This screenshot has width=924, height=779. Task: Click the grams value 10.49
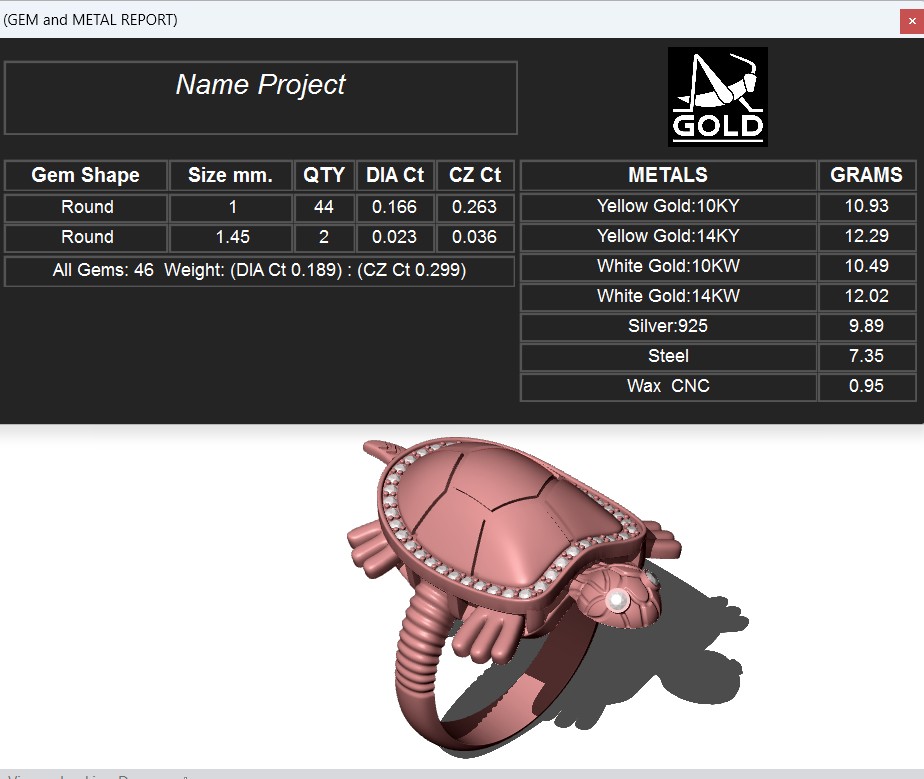[x=867, y=266]
